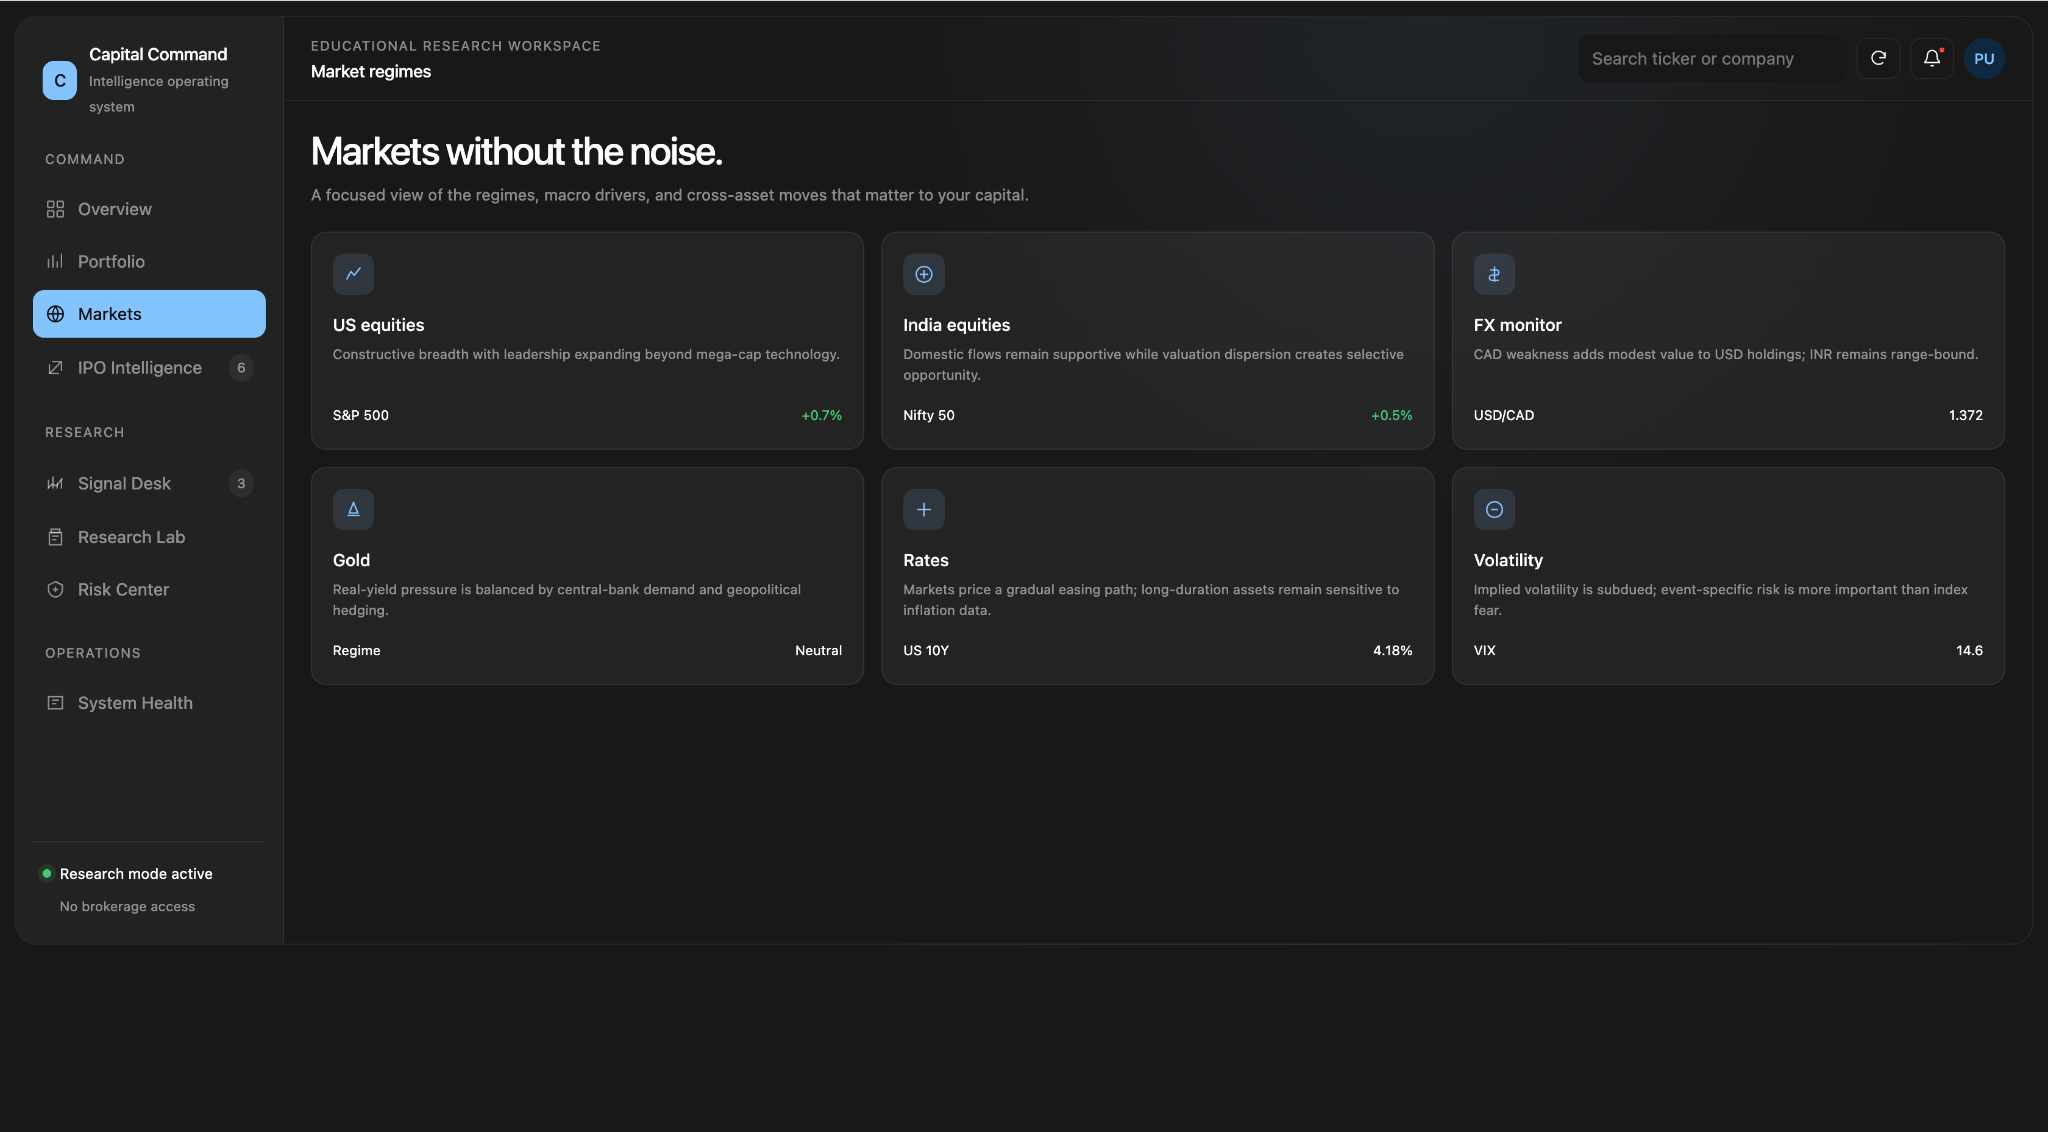Click the green Research mode active dot
This screenshot has height=1132, width=2048.
46,873
